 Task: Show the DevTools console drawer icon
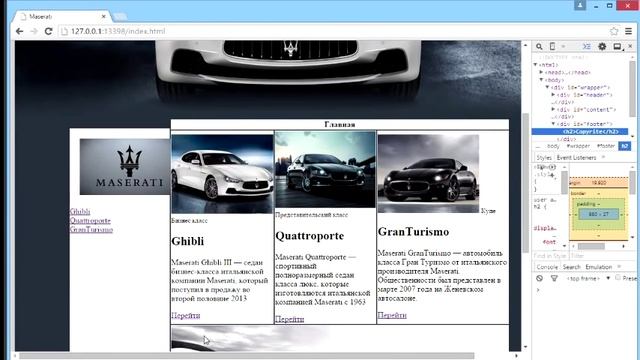(x=587, y=47)
